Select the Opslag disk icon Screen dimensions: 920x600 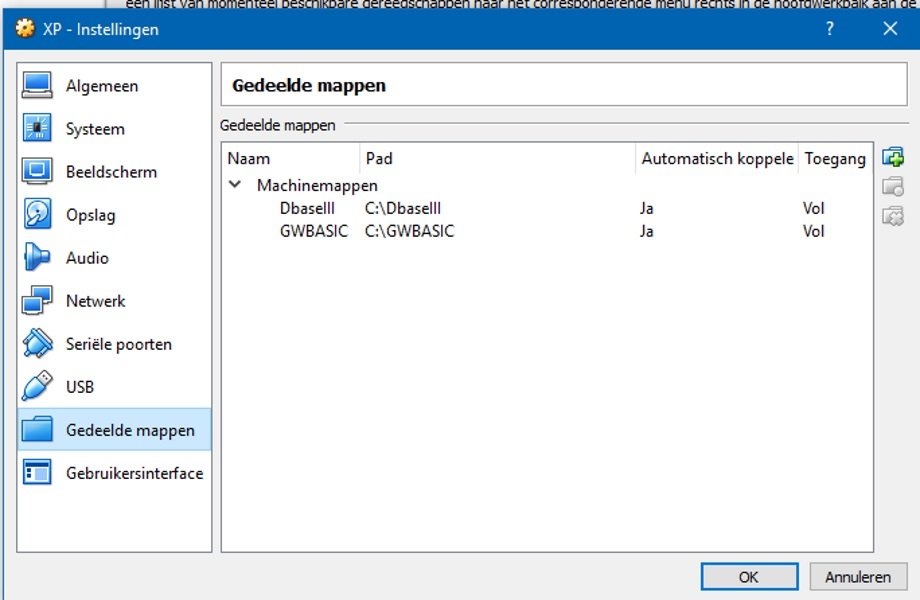(x=37, y=214)
